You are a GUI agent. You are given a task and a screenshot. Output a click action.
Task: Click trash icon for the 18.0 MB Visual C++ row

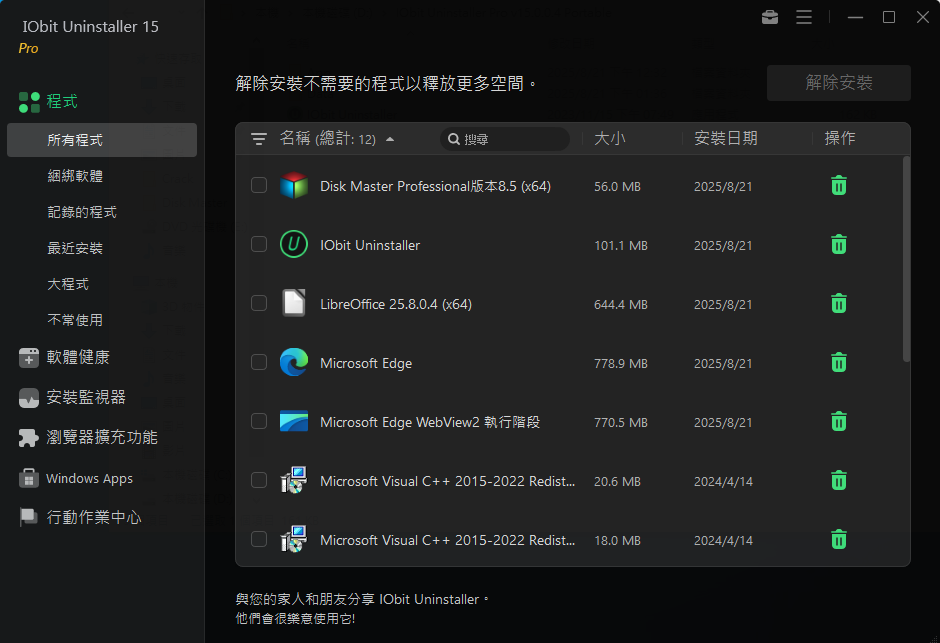click(x=839, y=539)
